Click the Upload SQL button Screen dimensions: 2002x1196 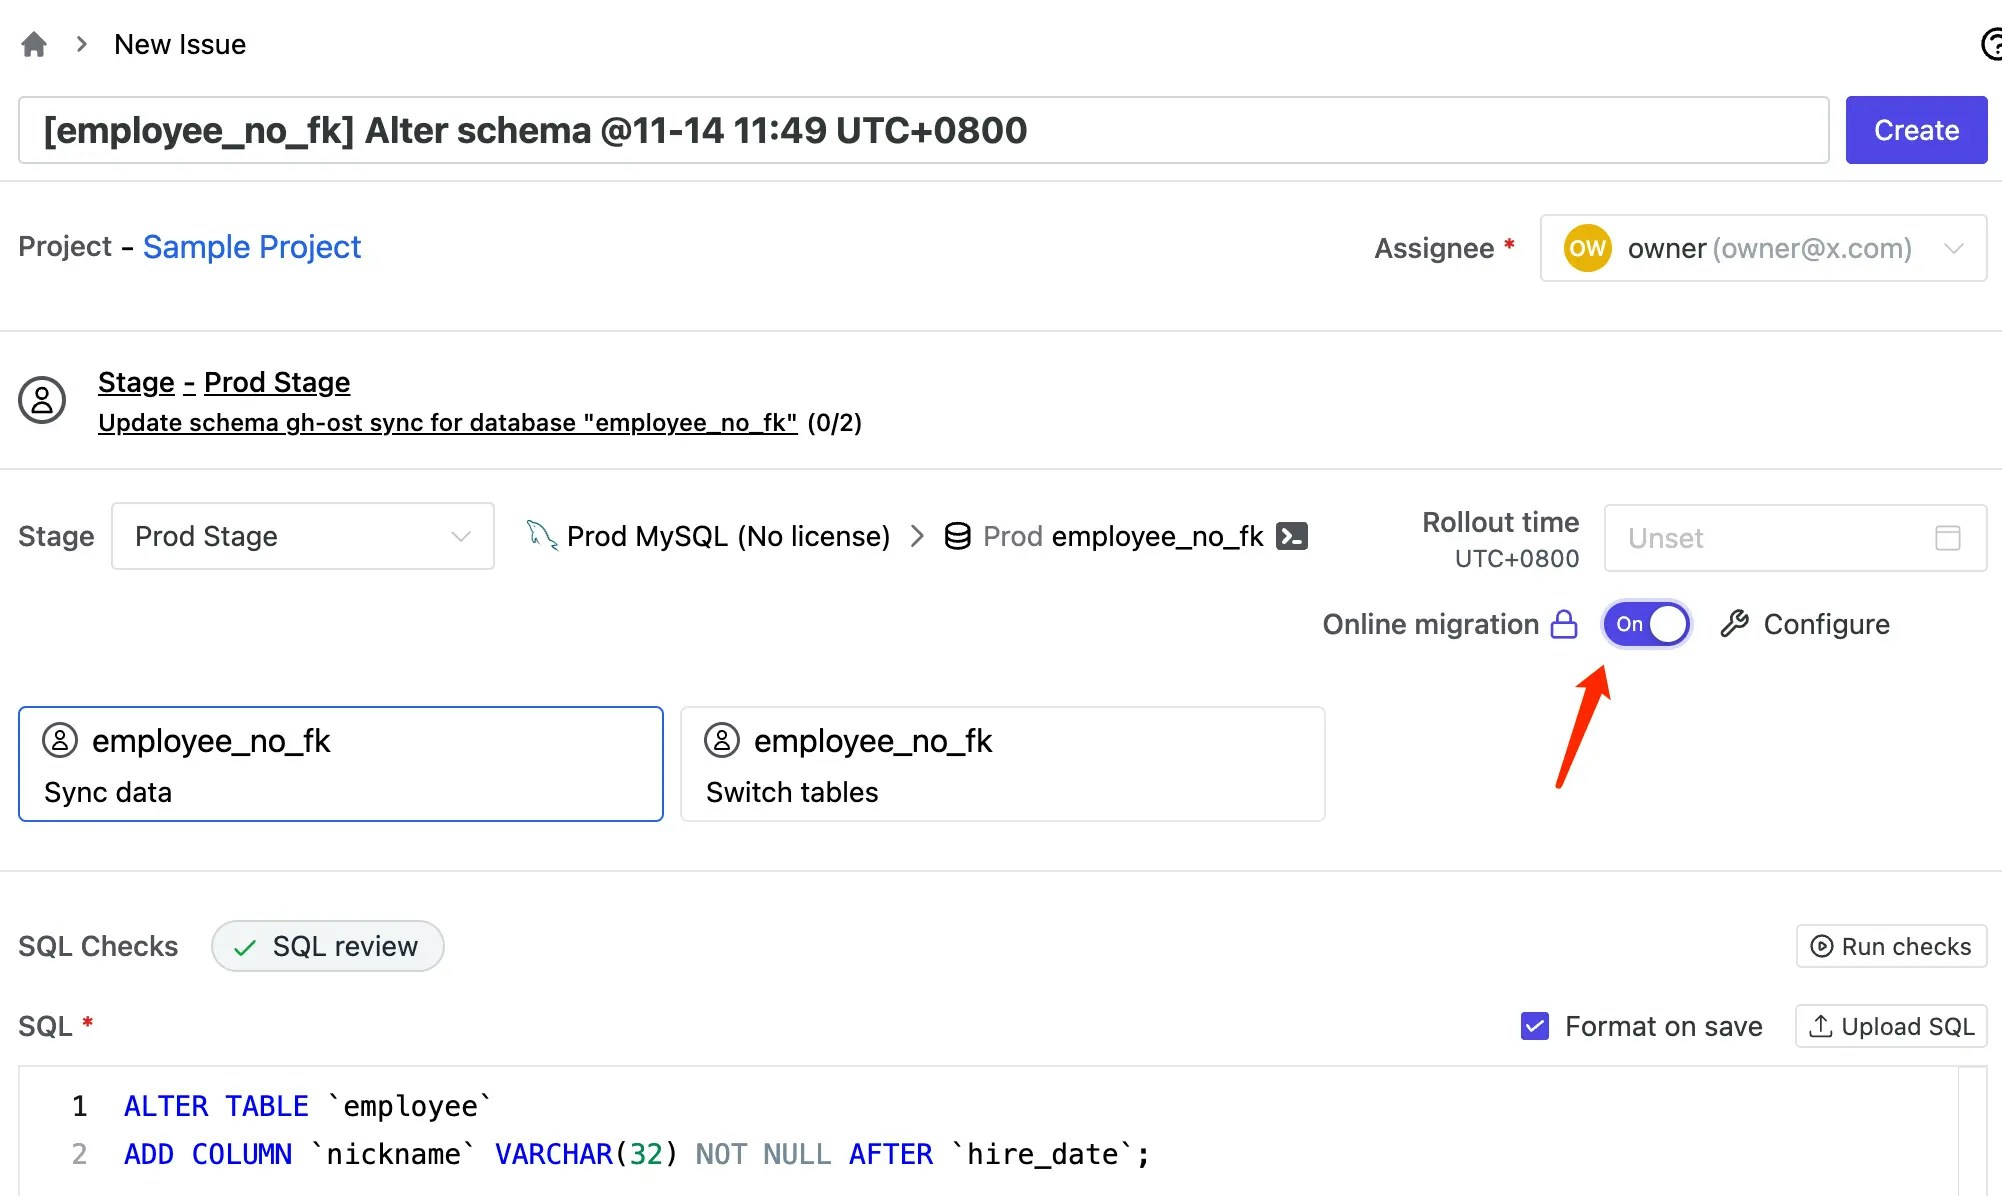click(x=1890, y=1027)
